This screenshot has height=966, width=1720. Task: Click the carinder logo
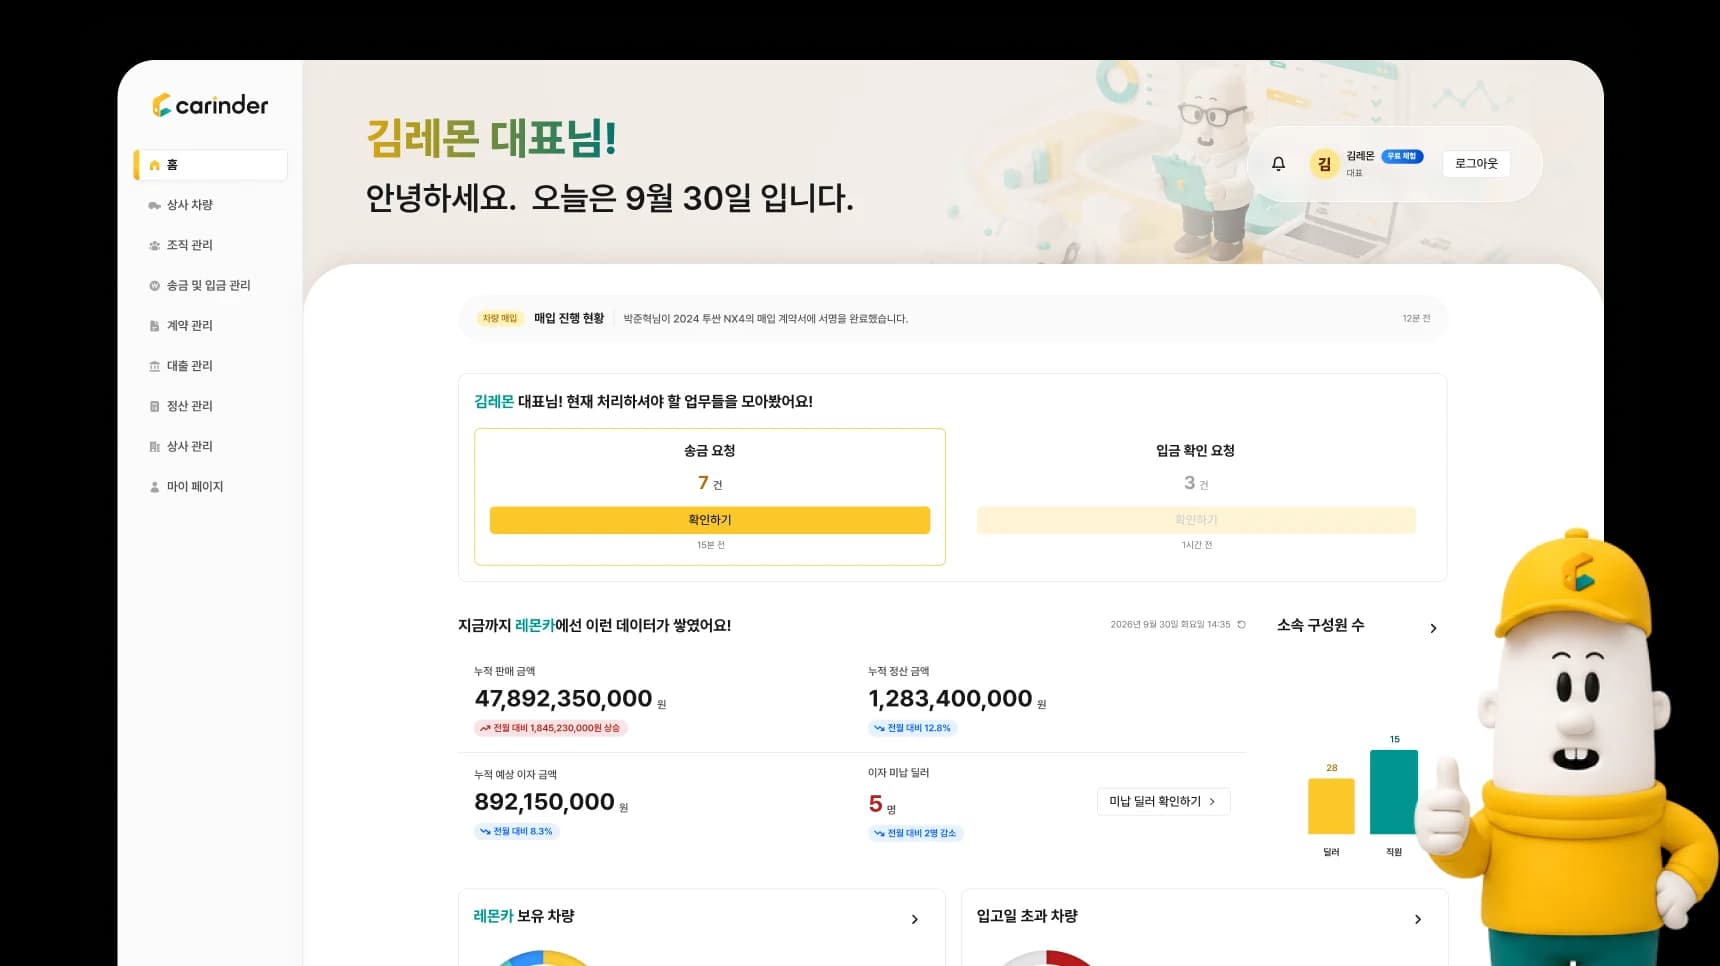[210, 105]
